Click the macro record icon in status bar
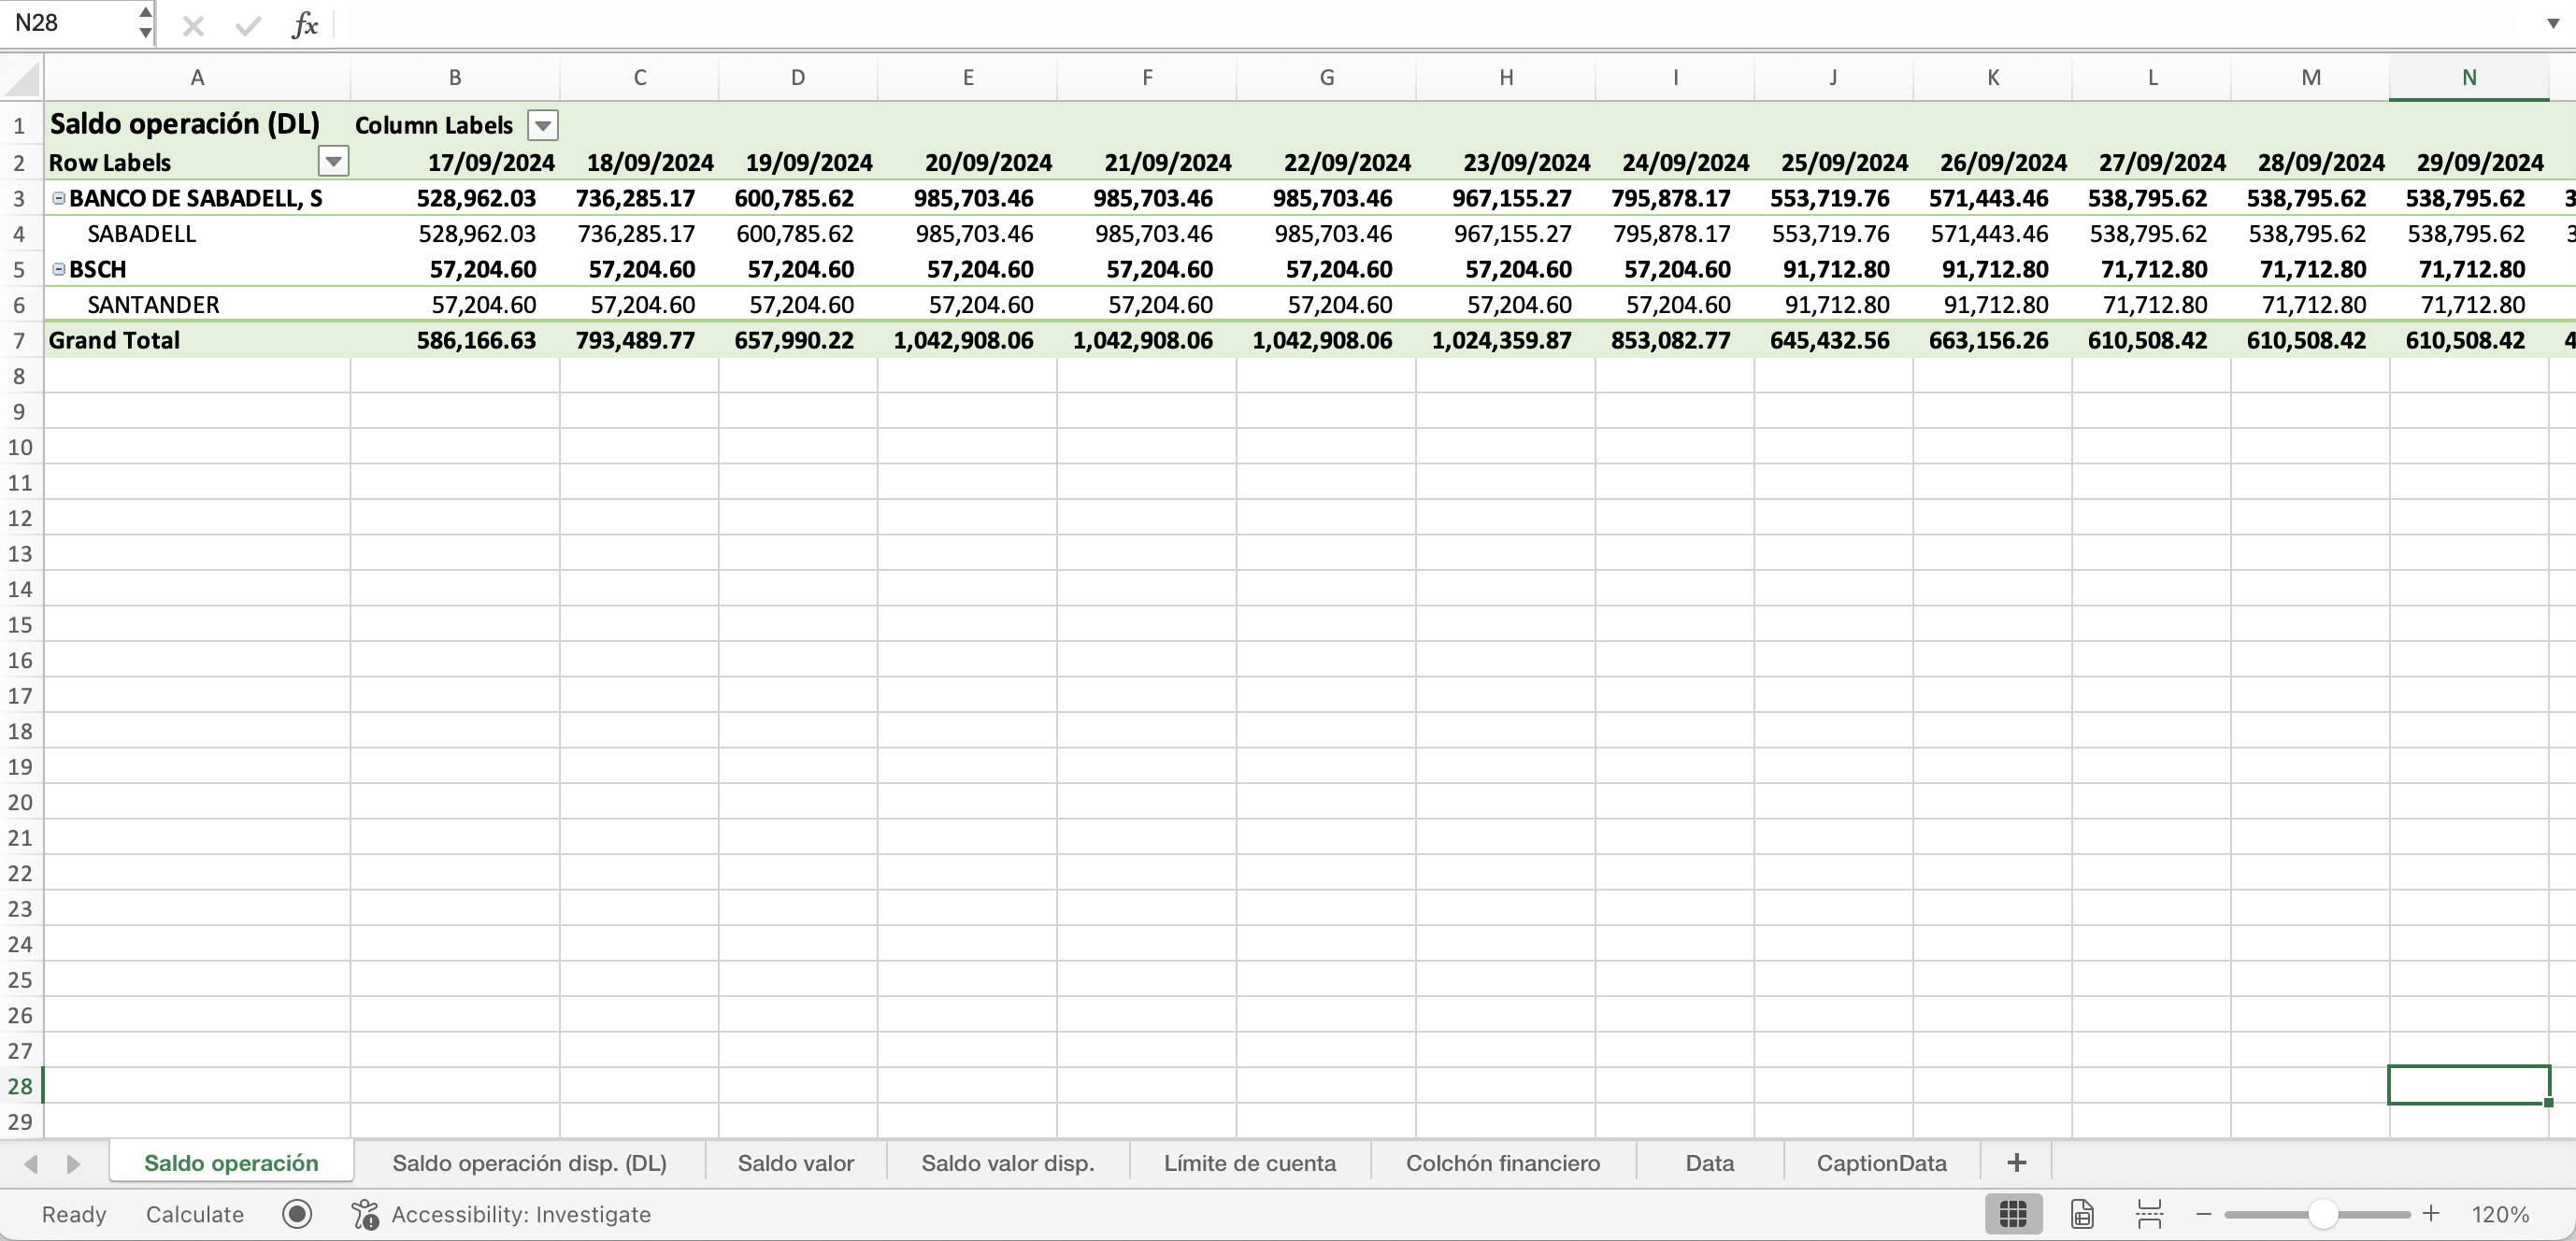 pyautogui.click(x=297, y=1214)
